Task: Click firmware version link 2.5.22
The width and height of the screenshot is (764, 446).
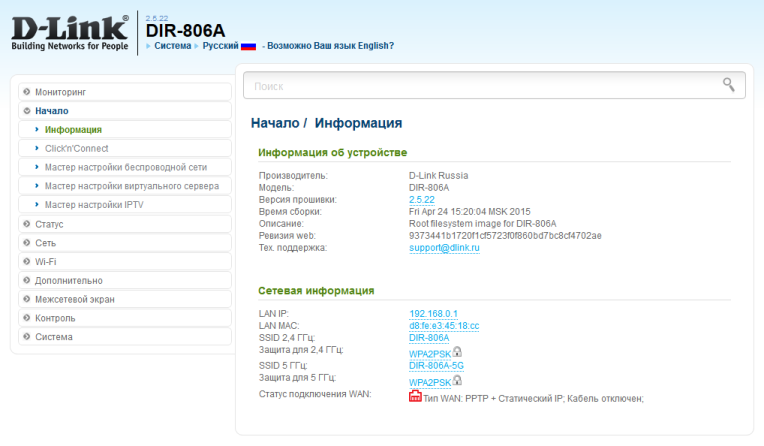Action: (x=421, y=200)
